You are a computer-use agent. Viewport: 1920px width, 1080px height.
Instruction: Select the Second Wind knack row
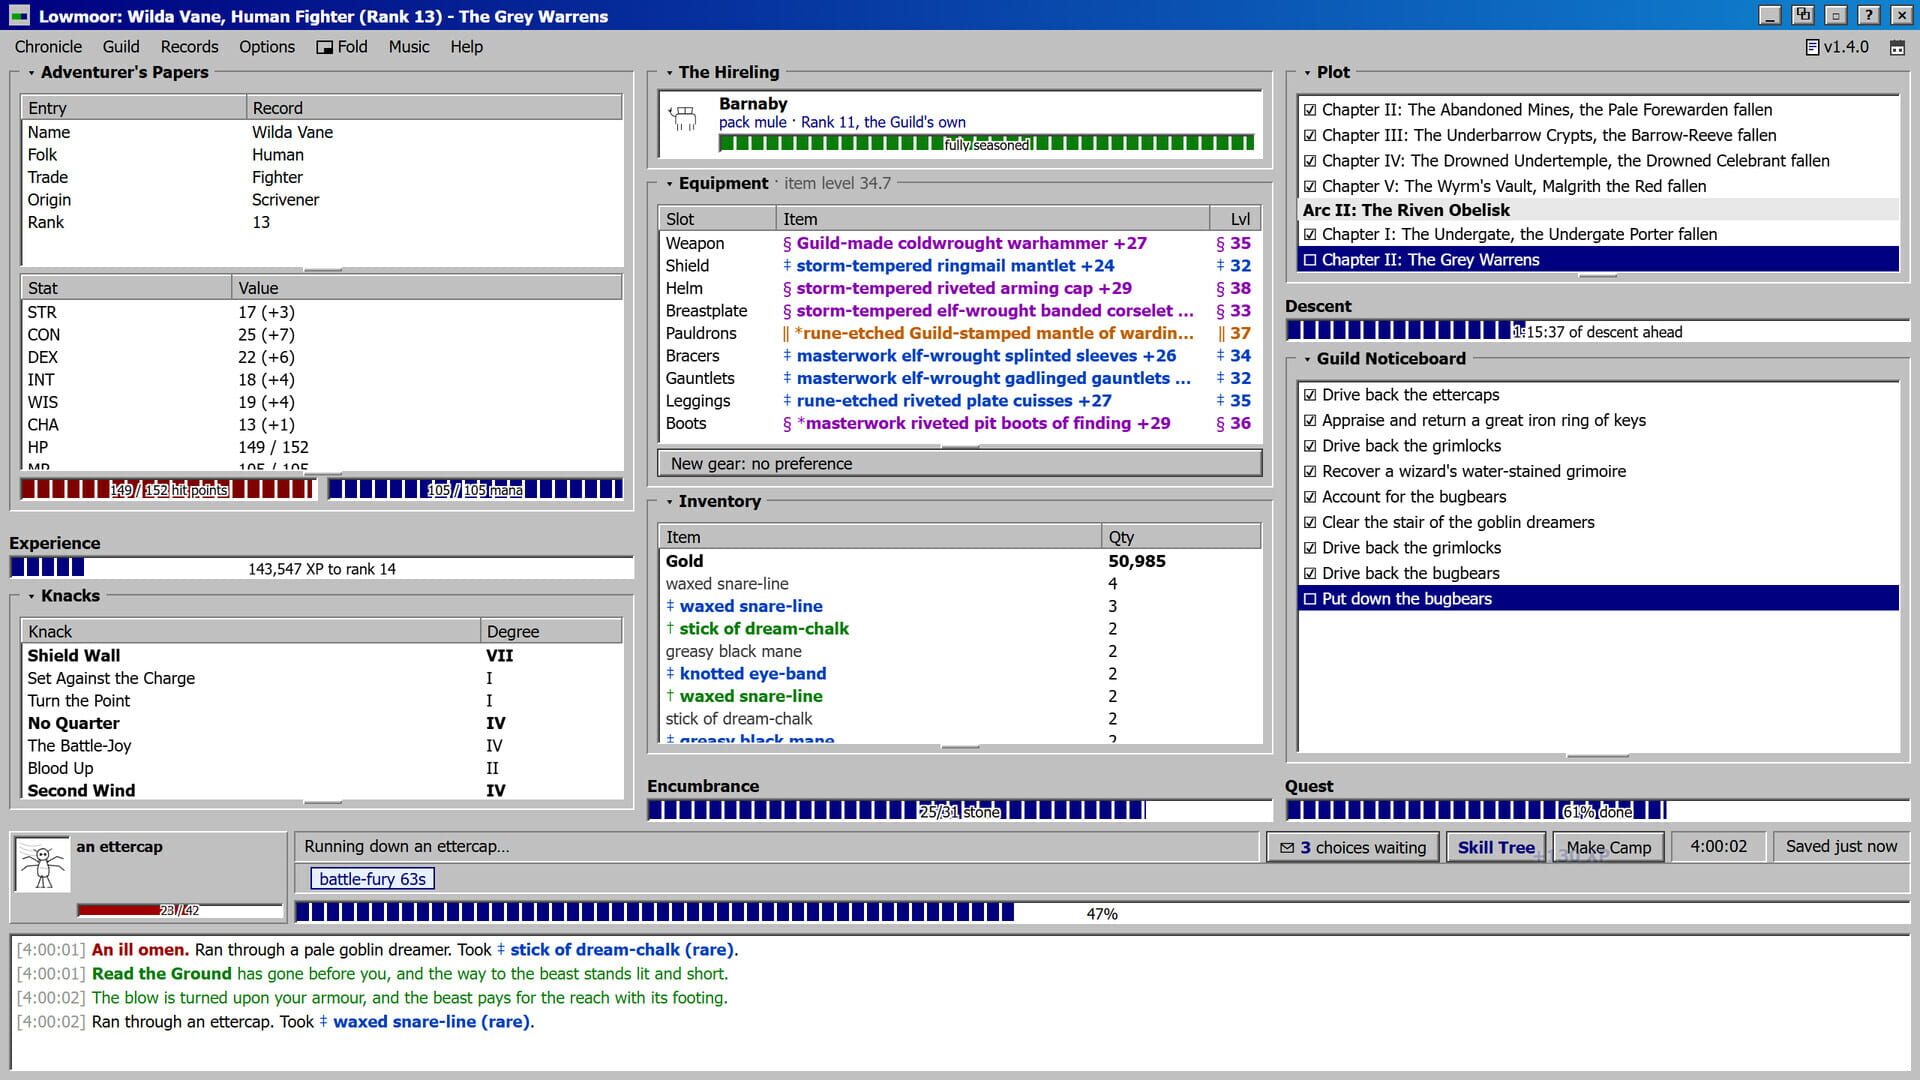tap(321, 791)
